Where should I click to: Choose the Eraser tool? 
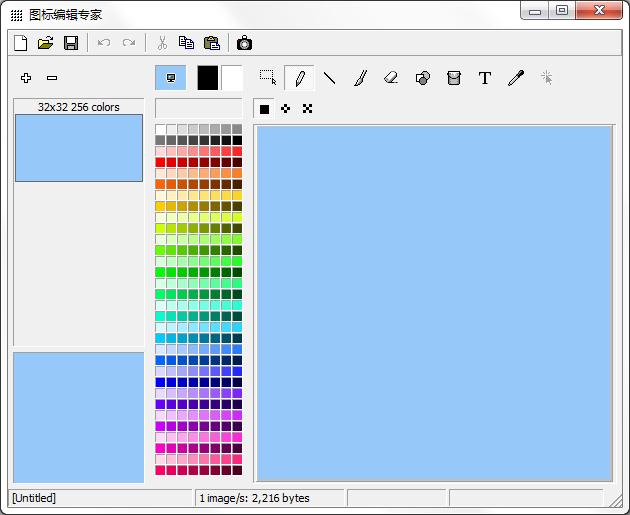[391, 78]
